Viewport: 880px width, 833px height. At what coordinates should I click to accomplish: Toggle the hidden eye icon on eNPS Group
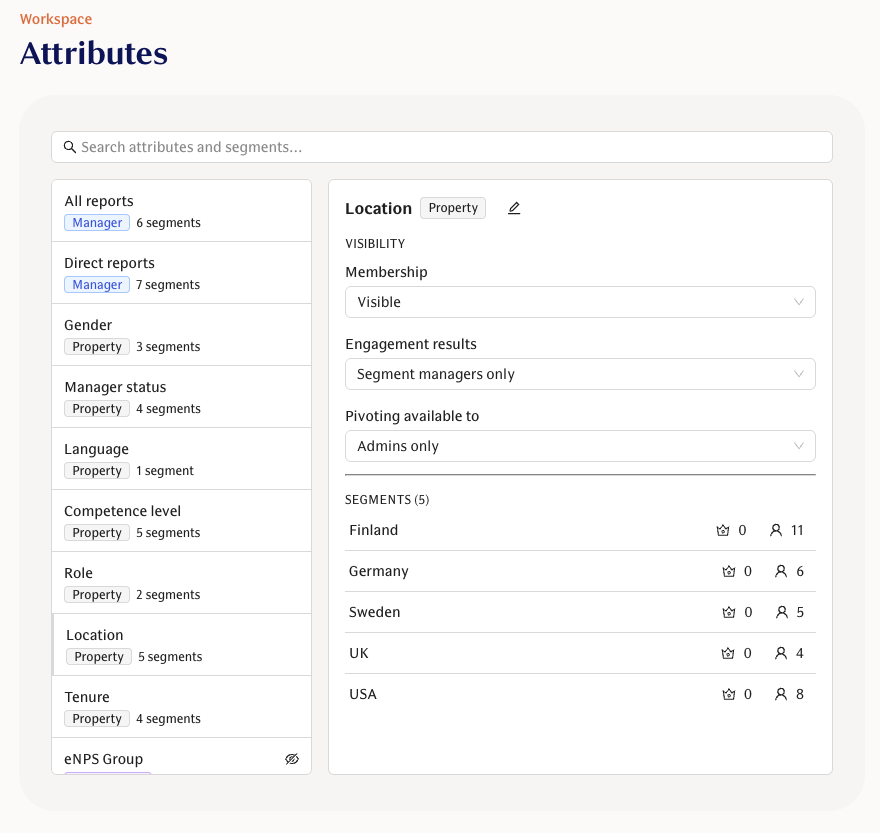click(x=292, y=759)
